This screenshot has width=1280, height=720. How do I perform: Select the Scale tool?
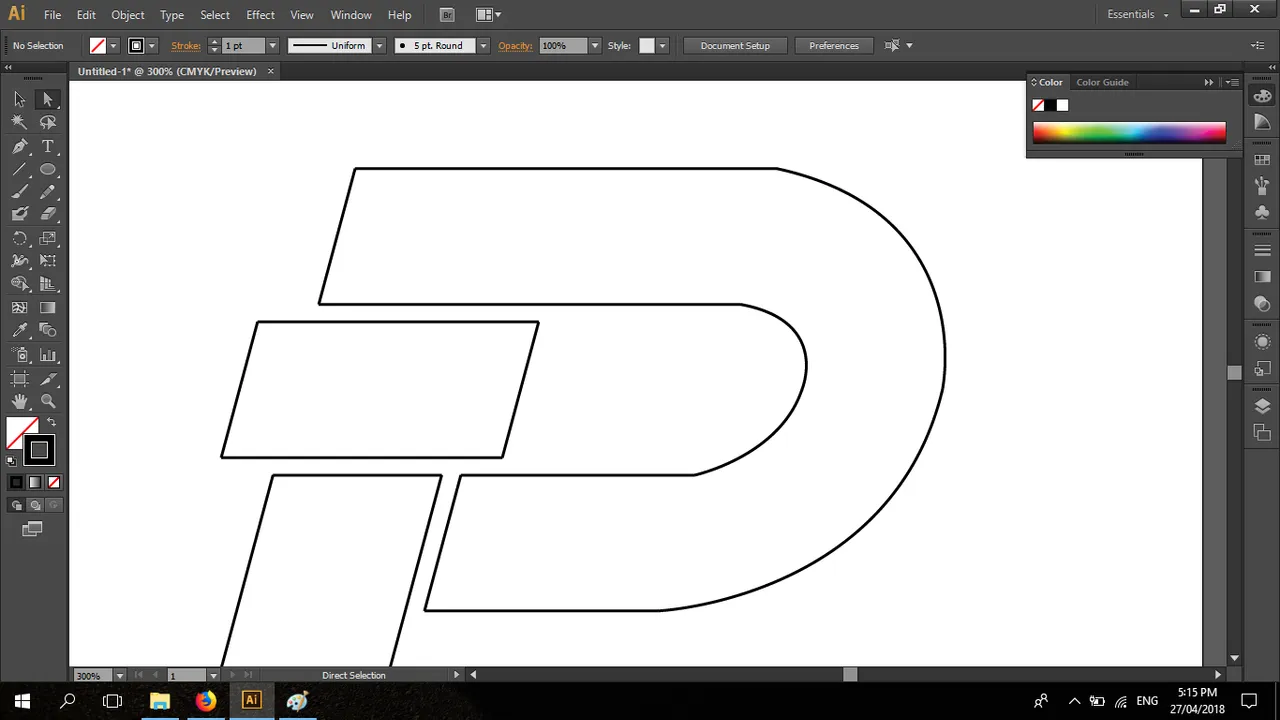click(47, 238)
